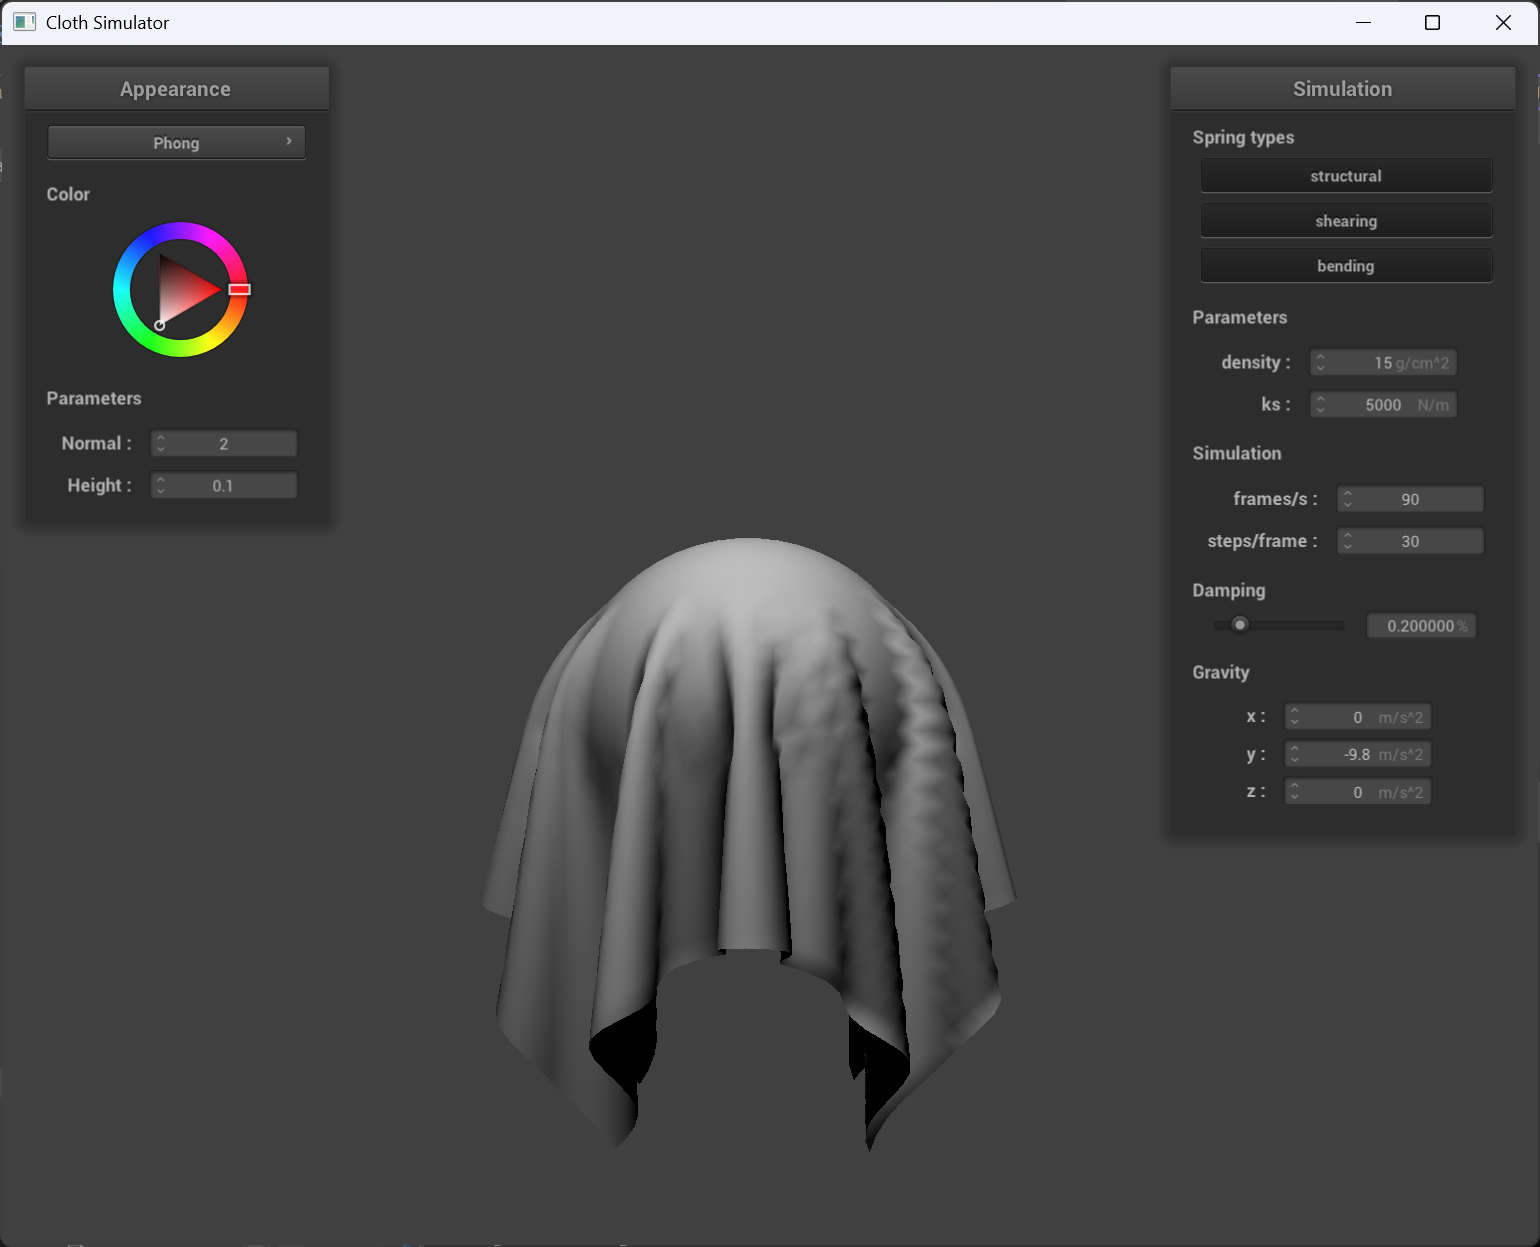Toggle the structural spring type

click(1346, 176)
